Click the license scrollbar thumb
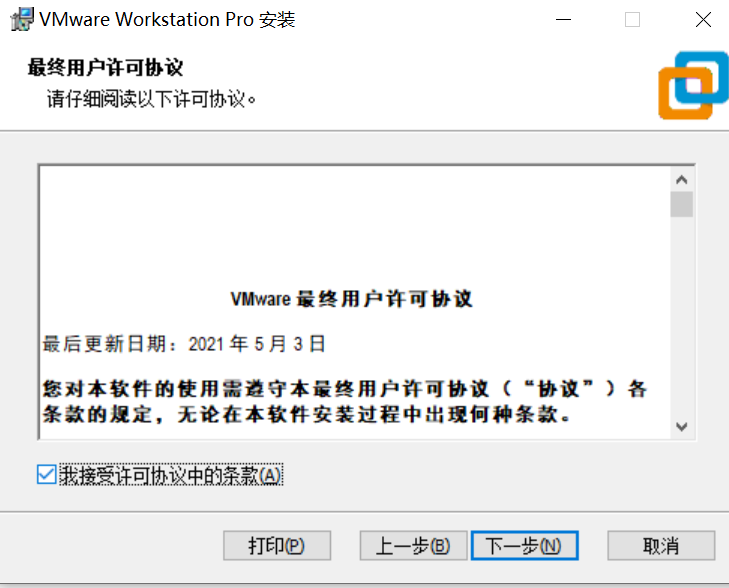 682,204
